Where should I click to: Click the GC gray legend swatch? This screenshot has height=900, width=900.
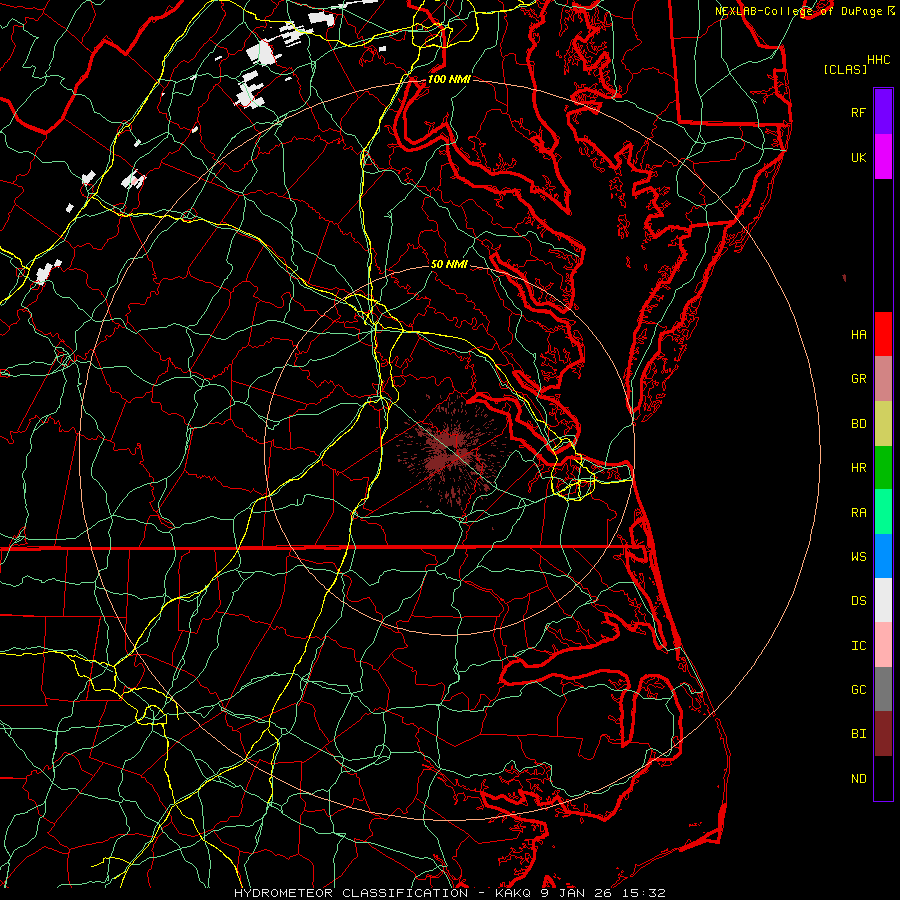883,689
